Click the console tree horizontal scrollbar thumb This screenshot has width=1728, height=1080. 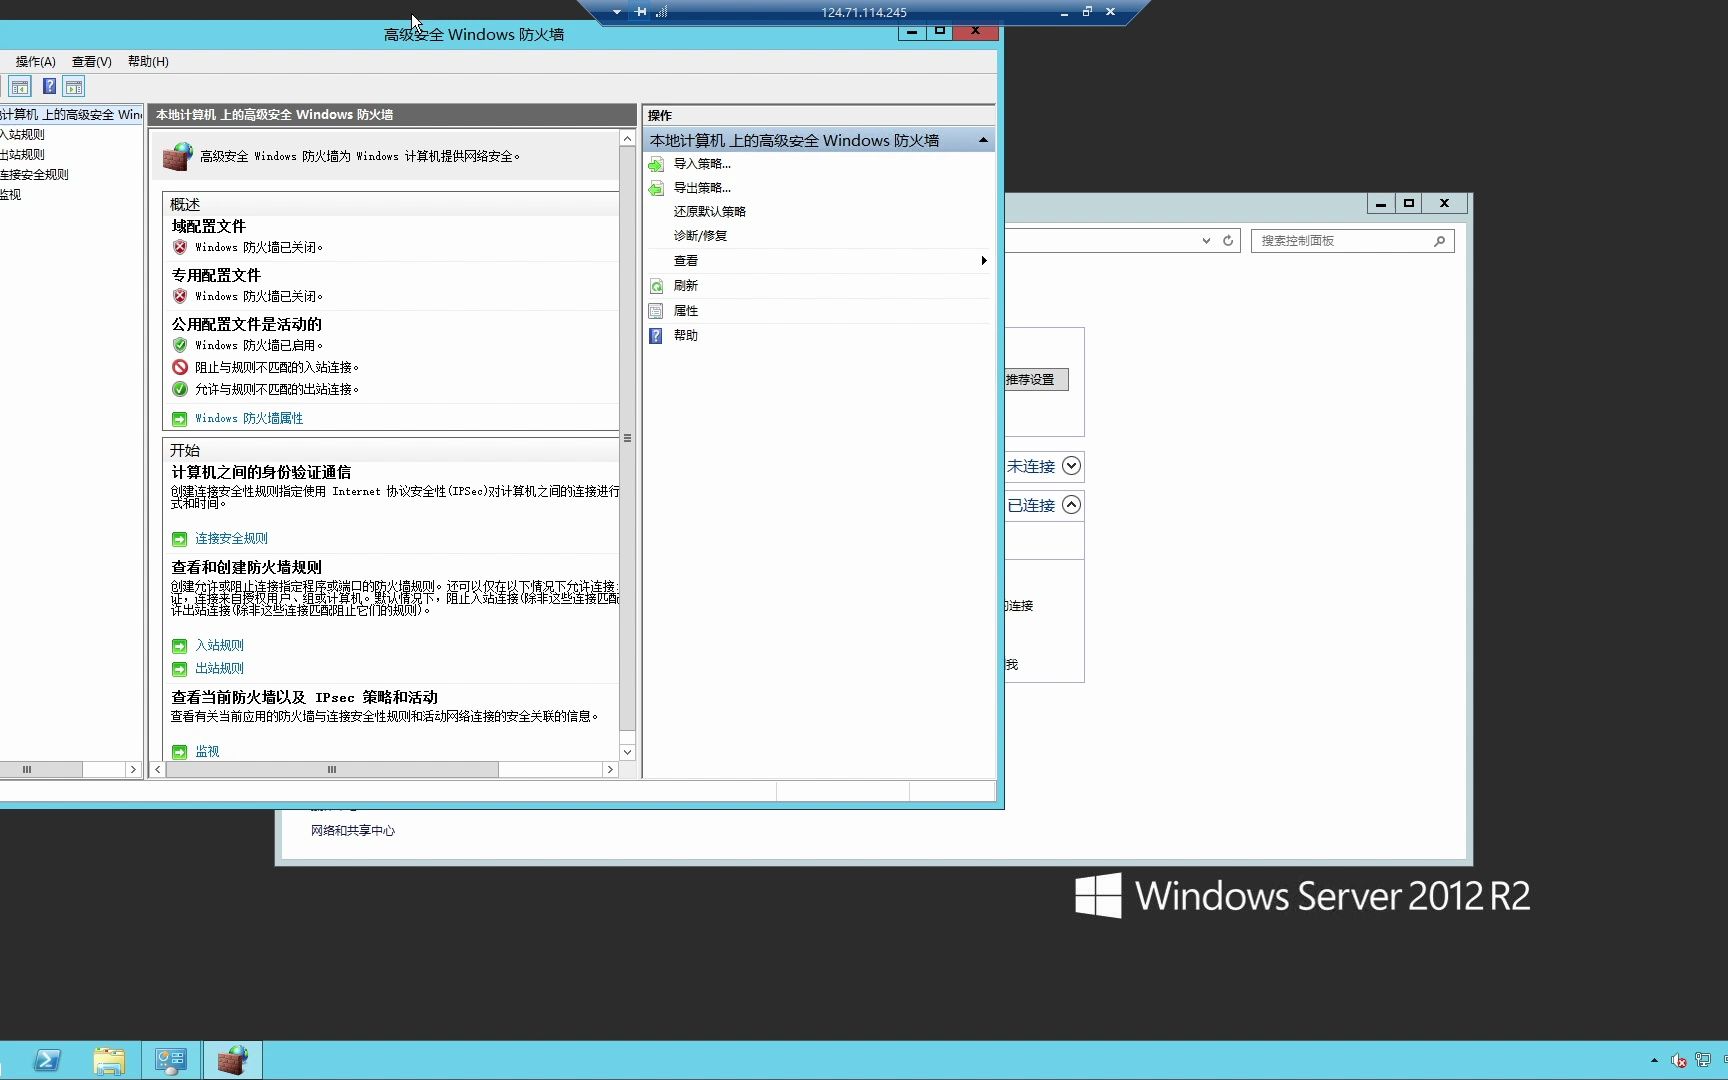coord(41,770)
